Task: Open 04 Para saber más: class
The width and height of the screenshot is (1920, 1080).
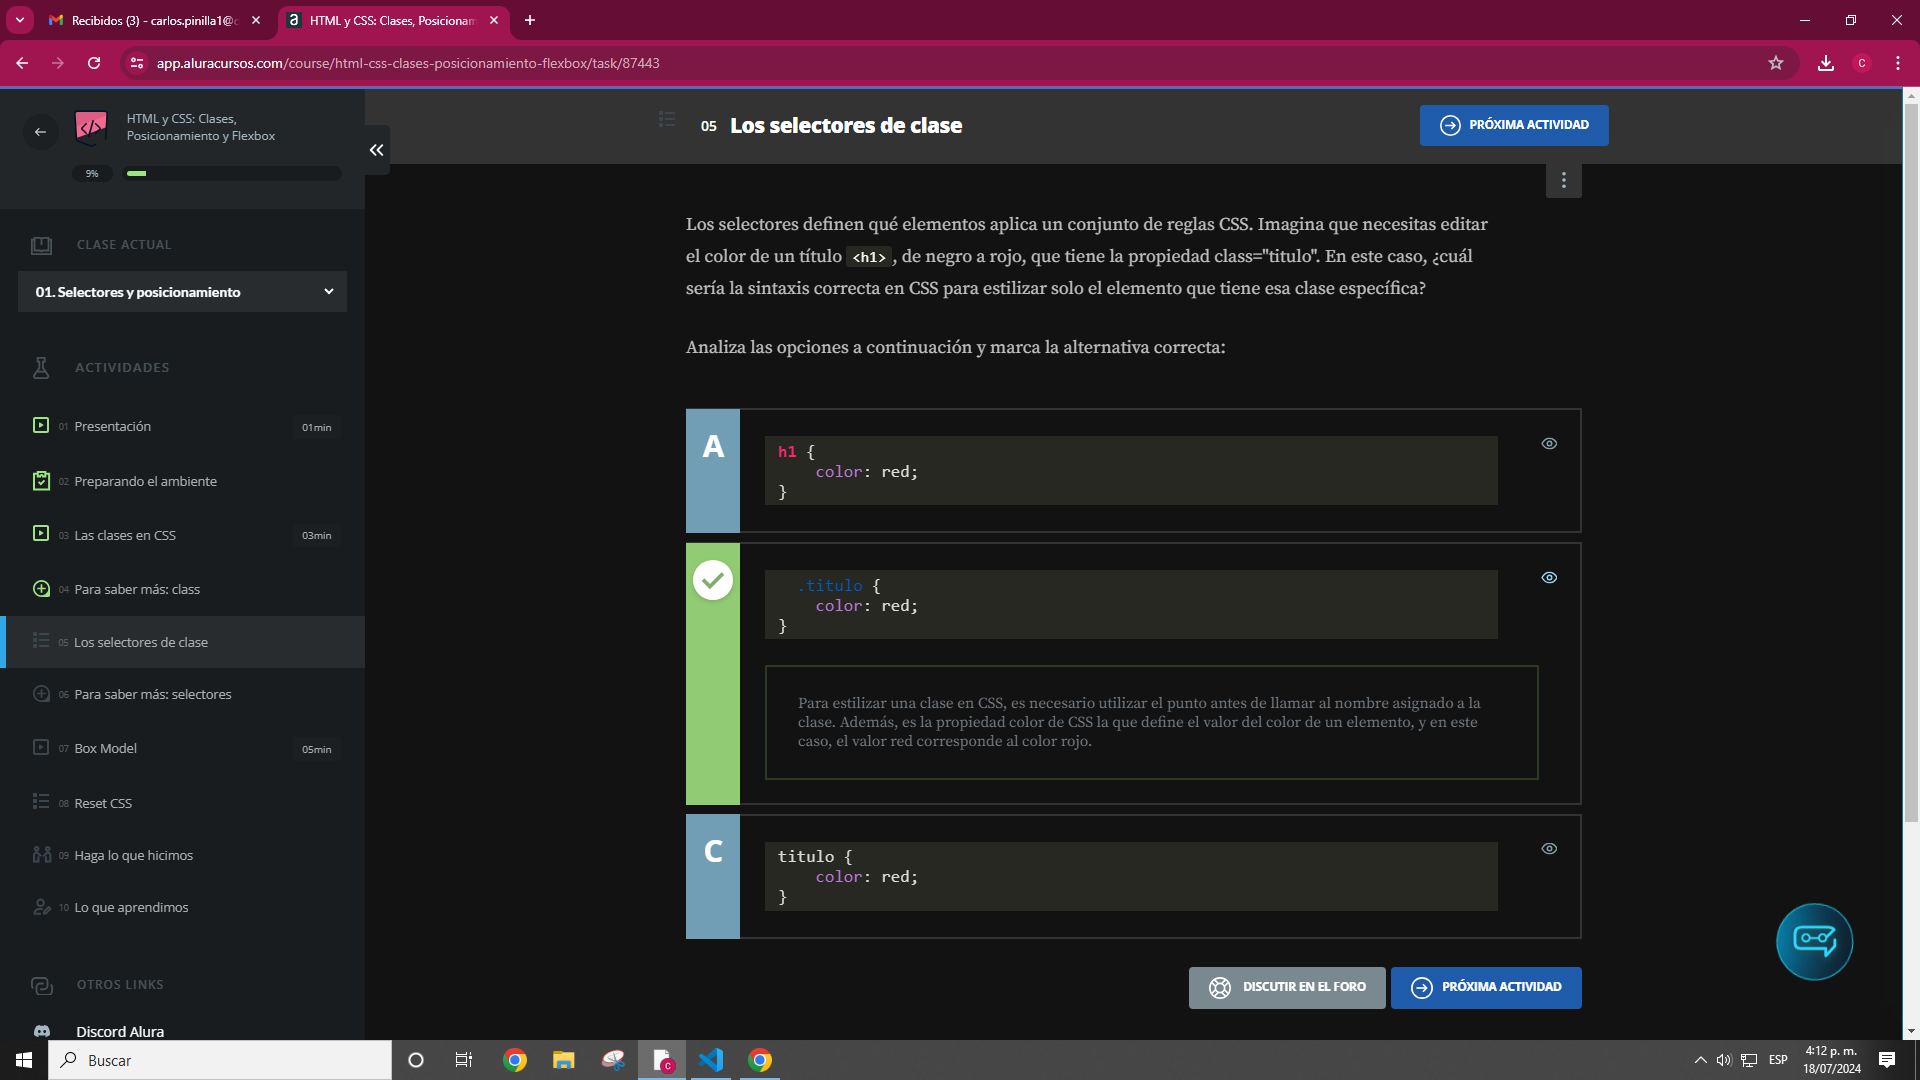Action: [183, 589]
